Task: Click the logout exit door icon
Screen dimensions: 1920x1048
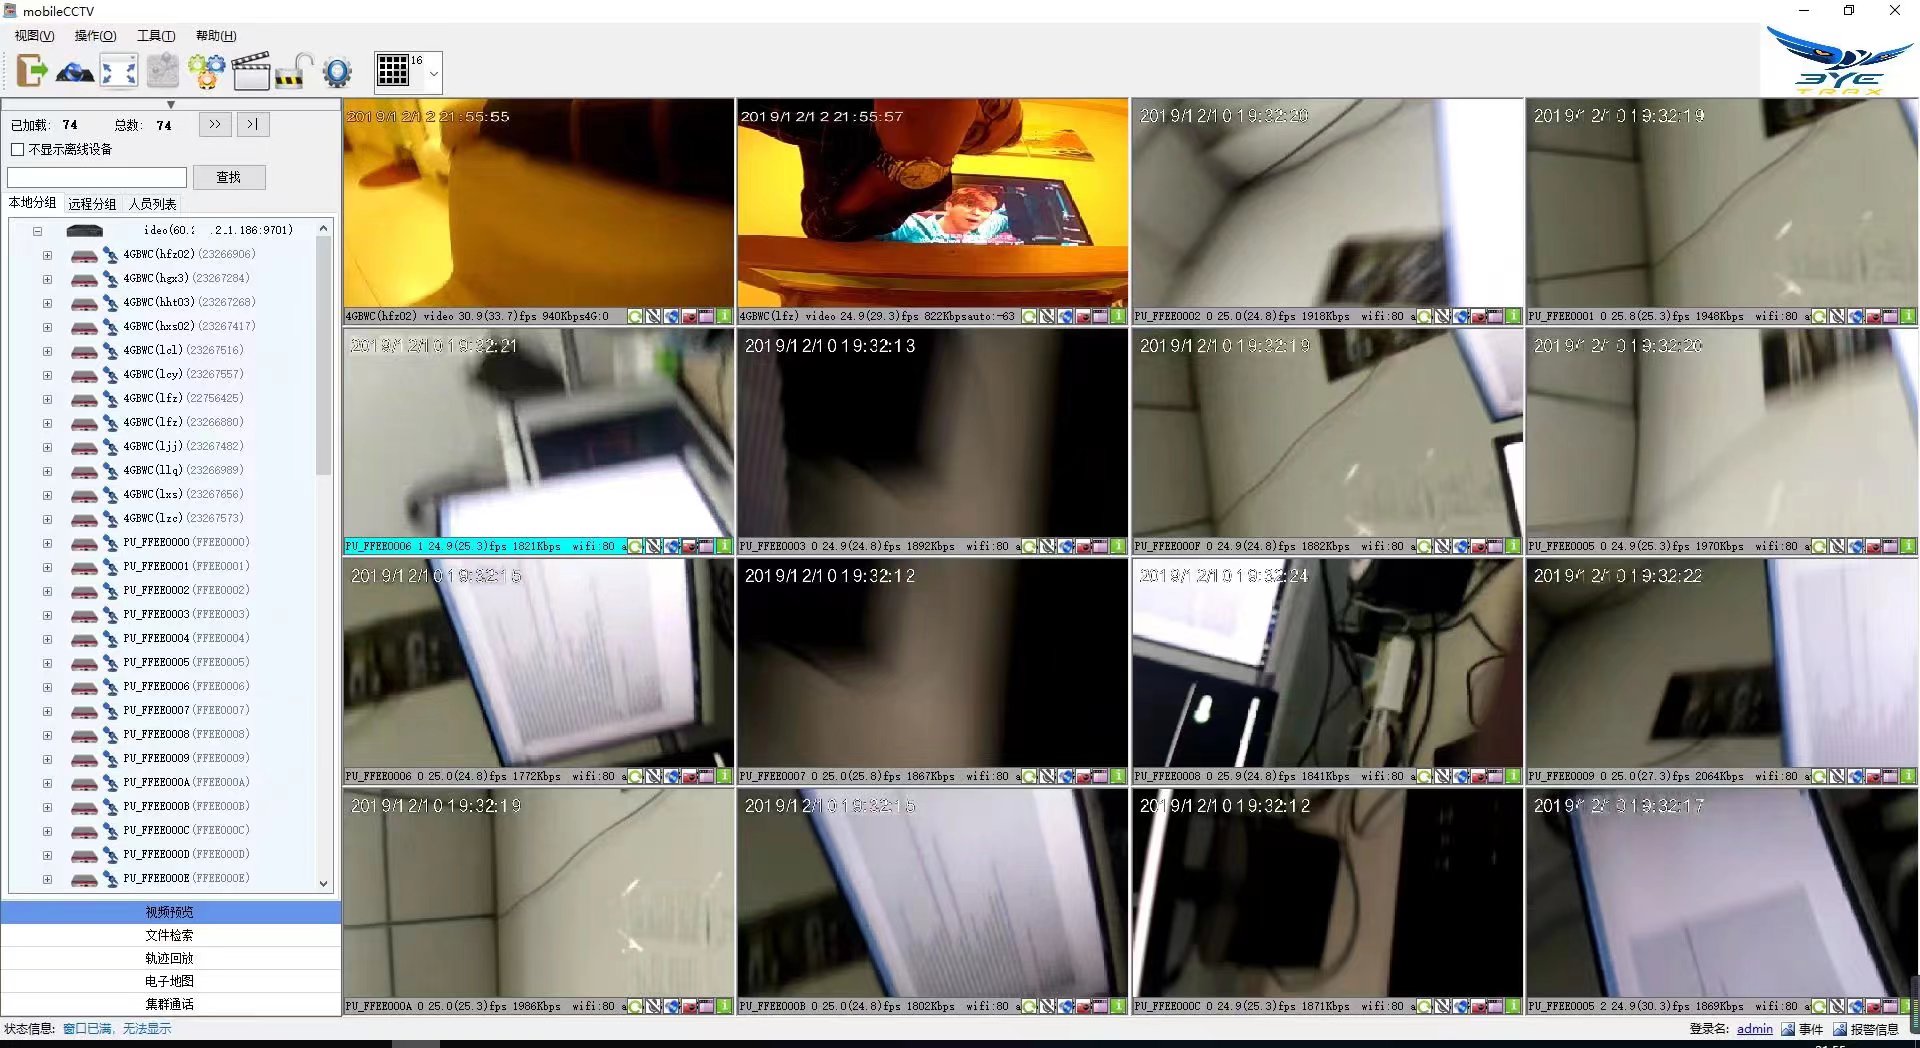Action: pos(32,71)
